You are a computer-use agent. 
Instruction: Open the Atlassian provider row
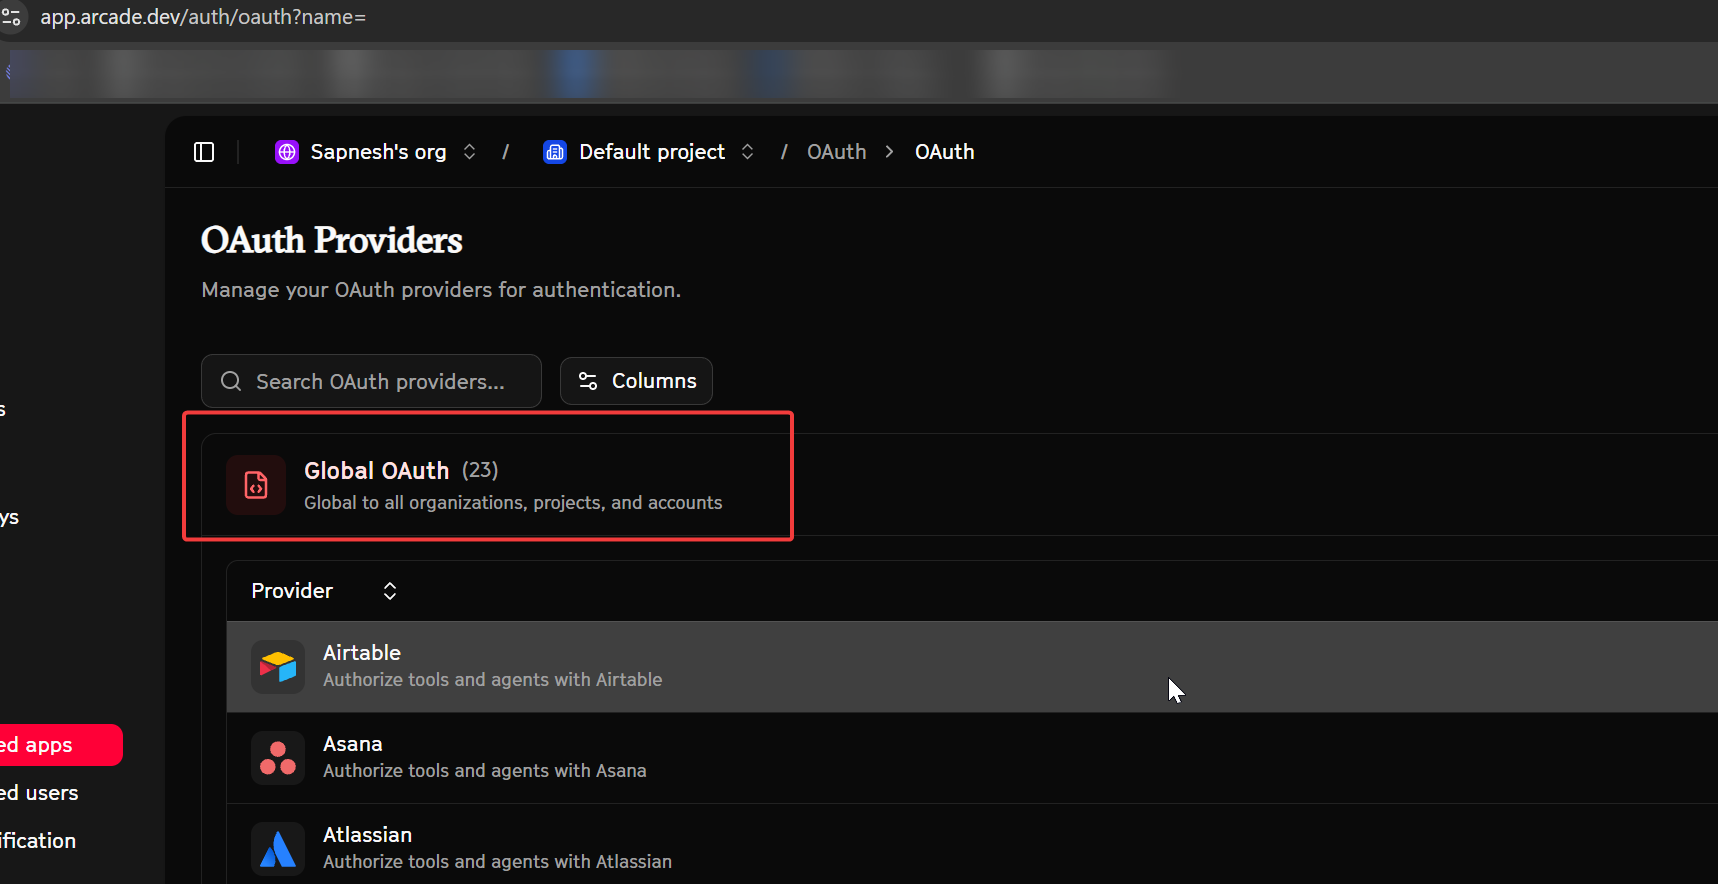(x=972, y=846)
